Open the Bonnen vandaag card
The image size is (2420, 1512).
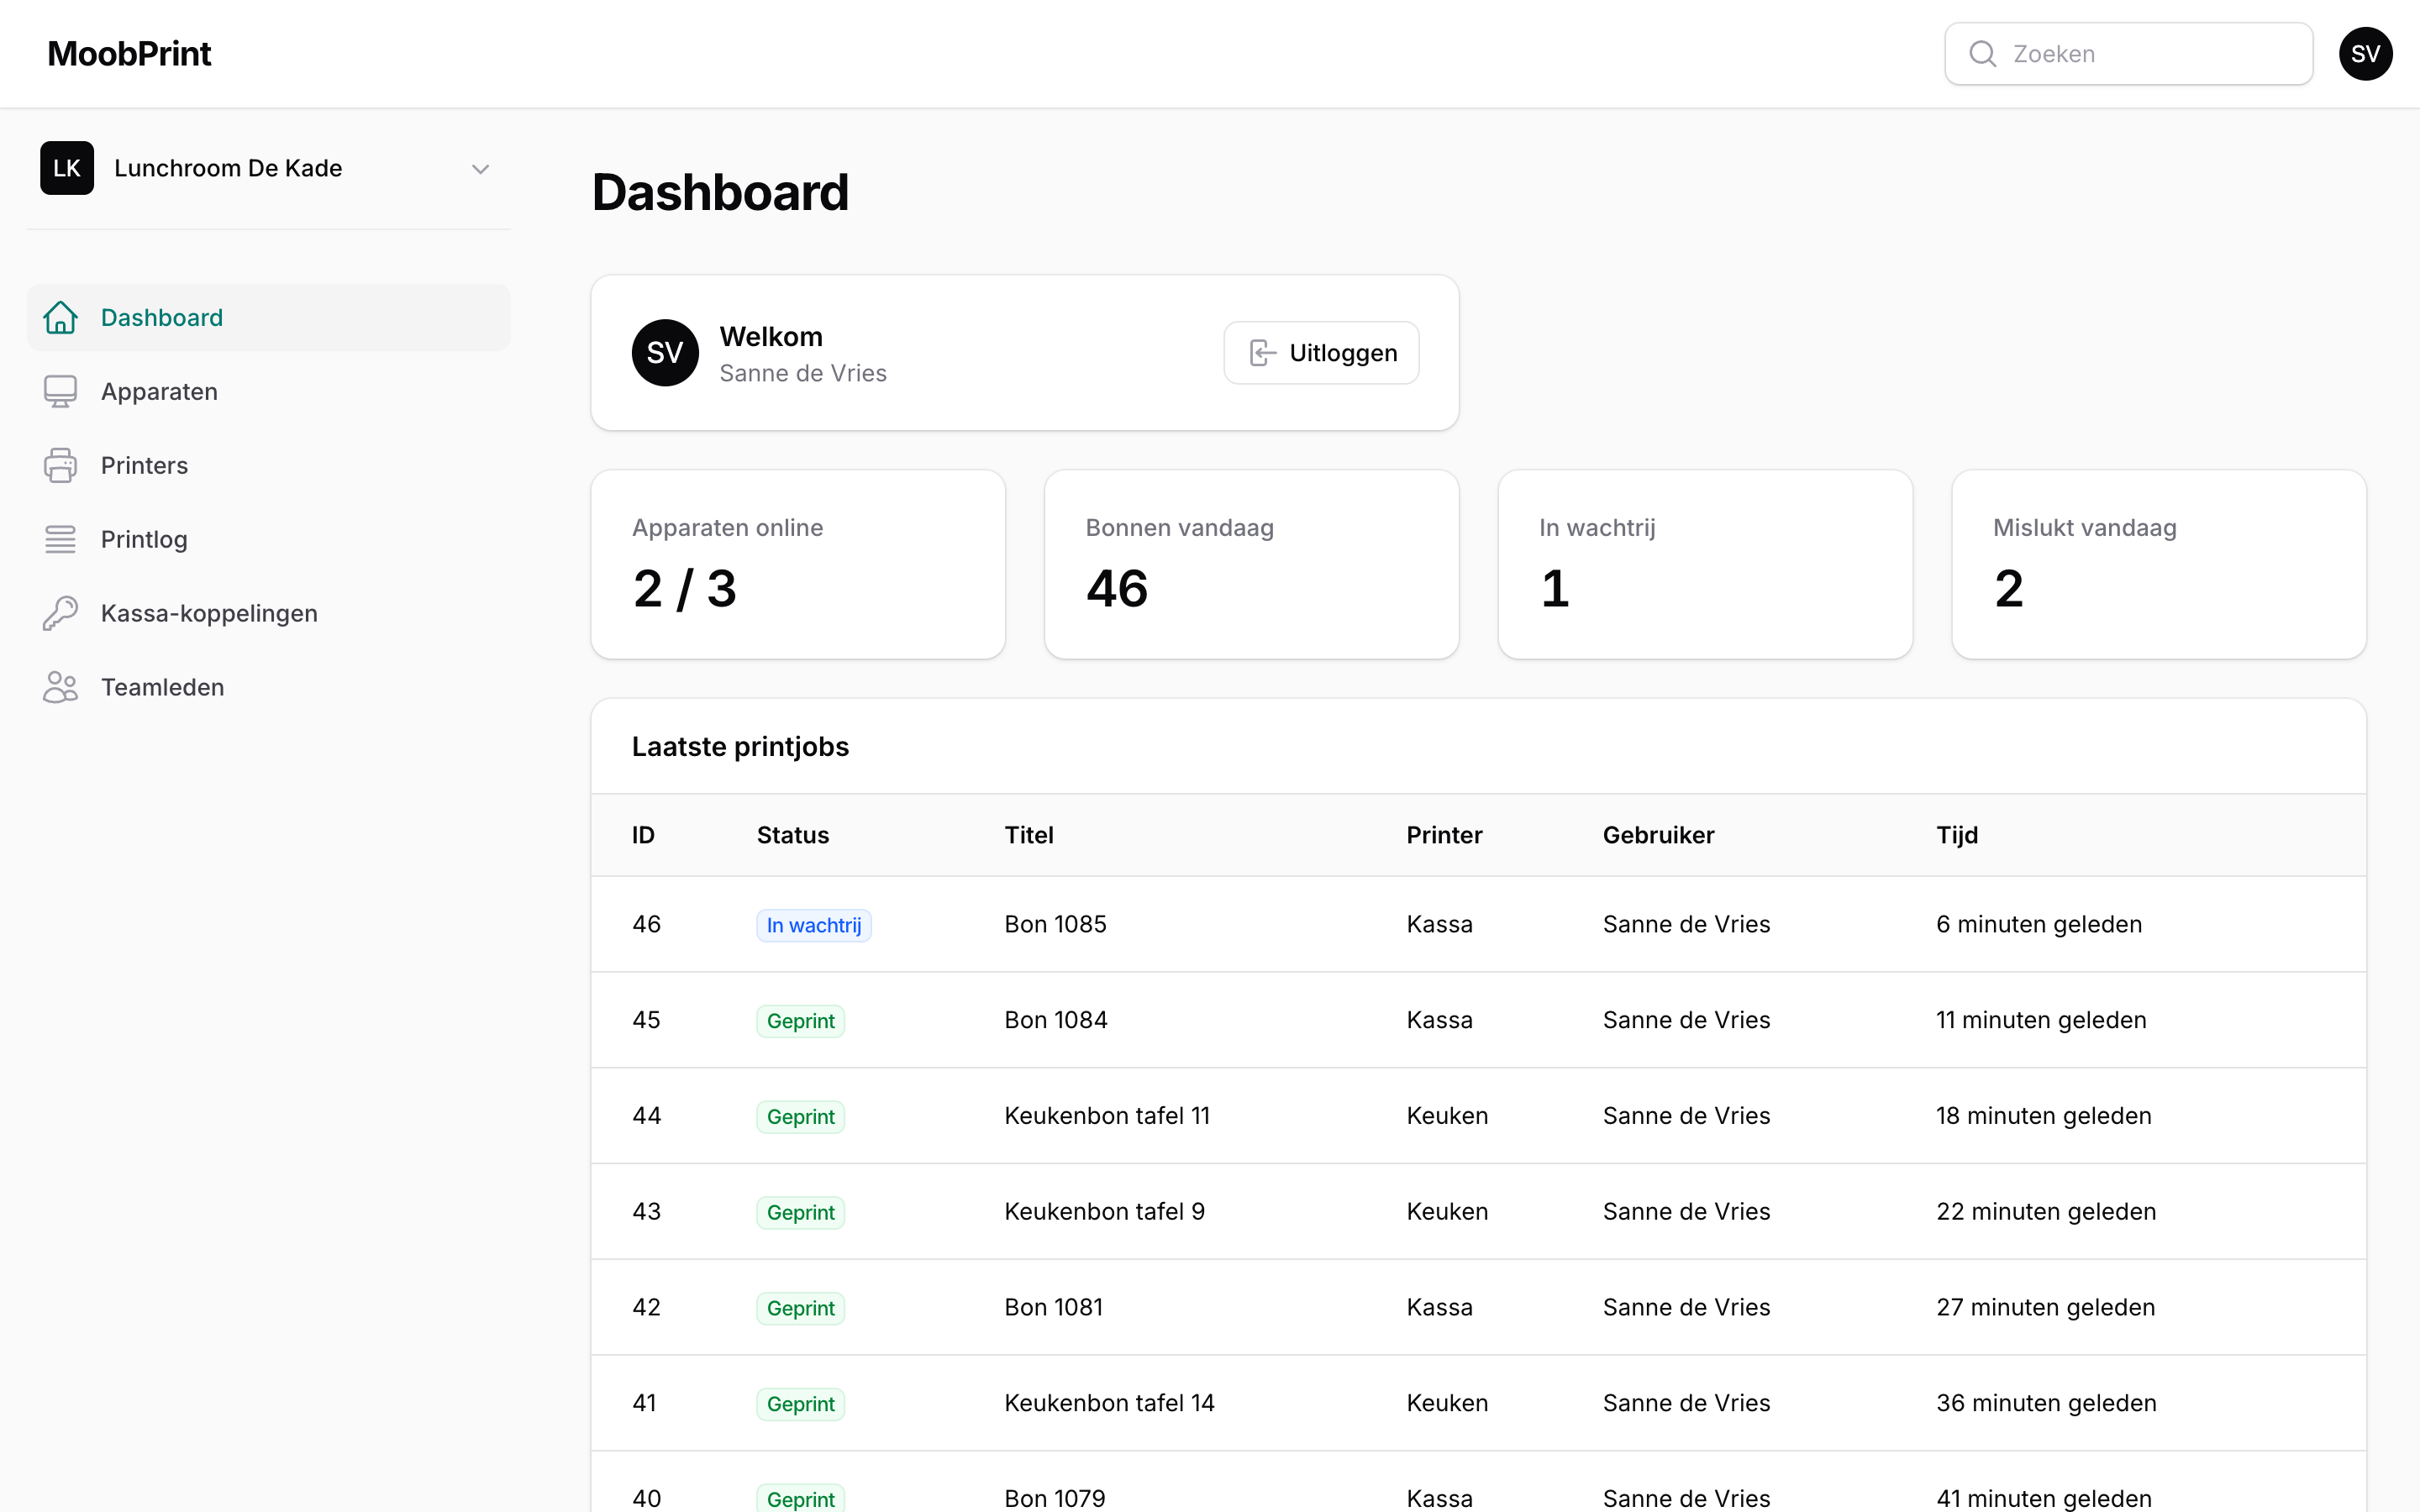(x=1251, y=564)
